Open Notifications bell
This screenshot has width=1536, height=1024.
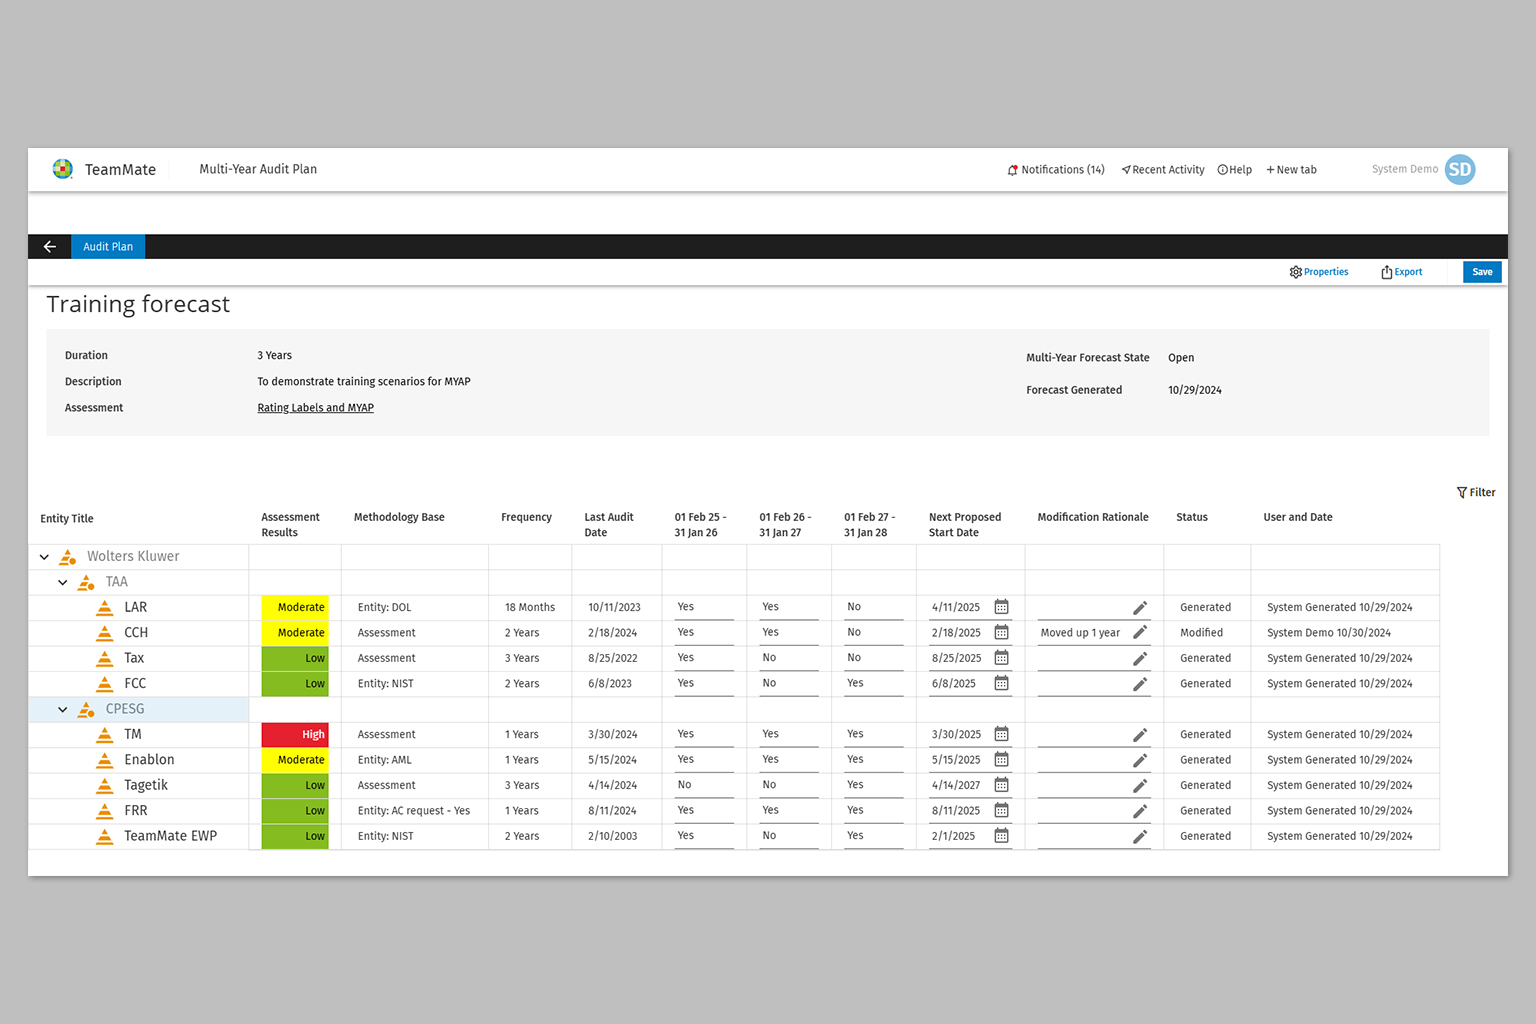tap(1013, 170)
